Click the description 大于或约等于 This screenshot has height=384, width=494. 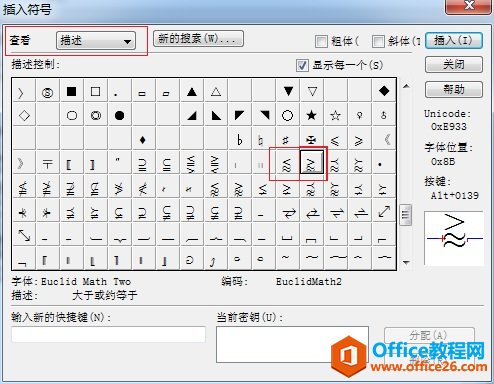[x=105, y=295]
